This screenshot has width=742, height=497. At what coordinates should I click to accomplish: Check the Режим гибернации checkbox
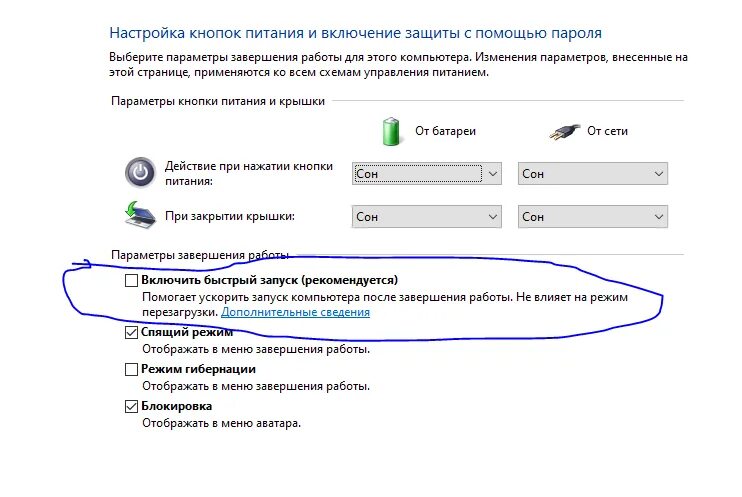click(x=131, y=369)
